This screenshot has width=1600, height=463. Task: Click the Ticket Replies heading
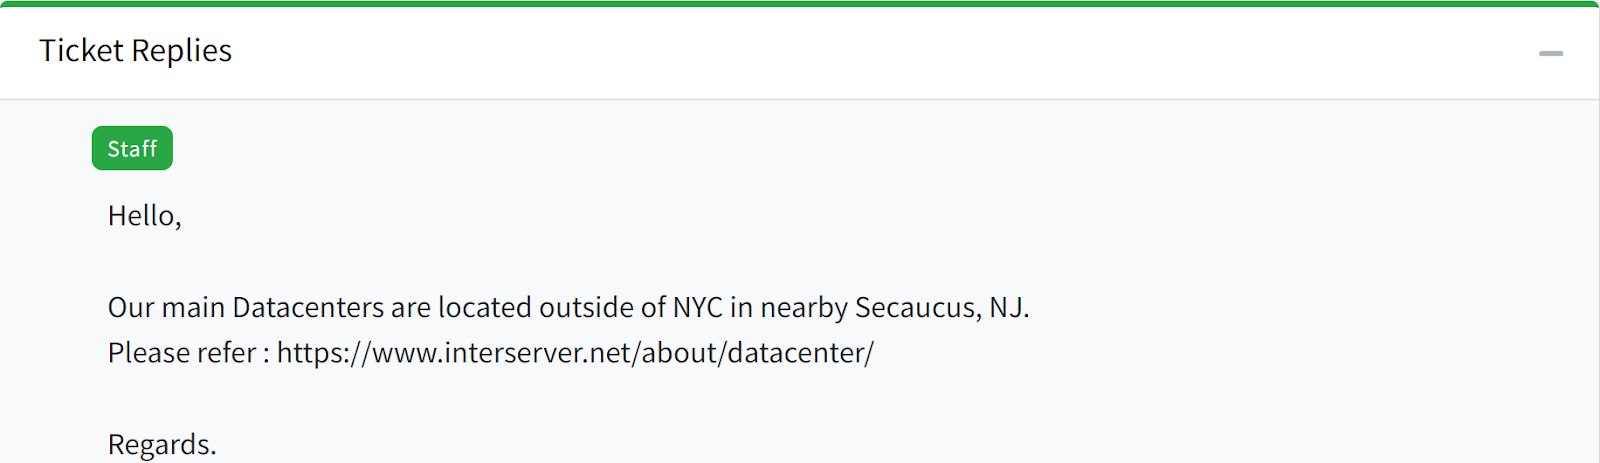coord(135,51)
